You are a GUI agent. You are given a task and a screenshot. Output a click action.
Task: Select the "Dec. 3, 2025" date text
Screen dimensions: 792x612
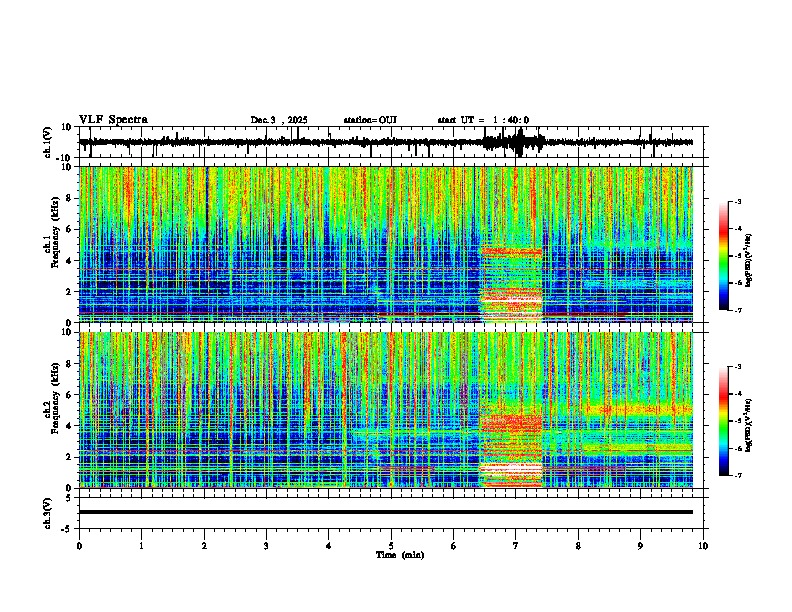[279, 120]
